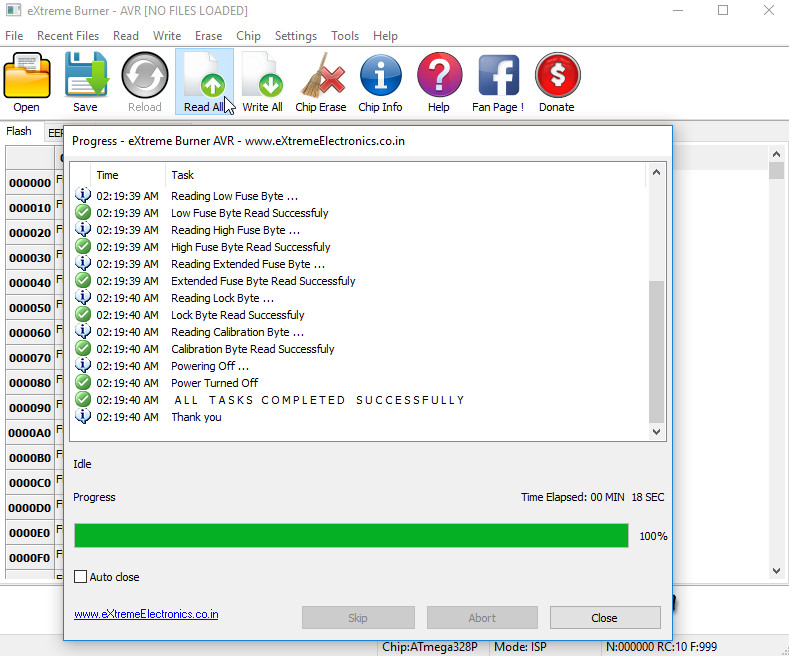789x656 pixels.
Task: Click the Donate dollar icon
Action: [x=558, y=75]
